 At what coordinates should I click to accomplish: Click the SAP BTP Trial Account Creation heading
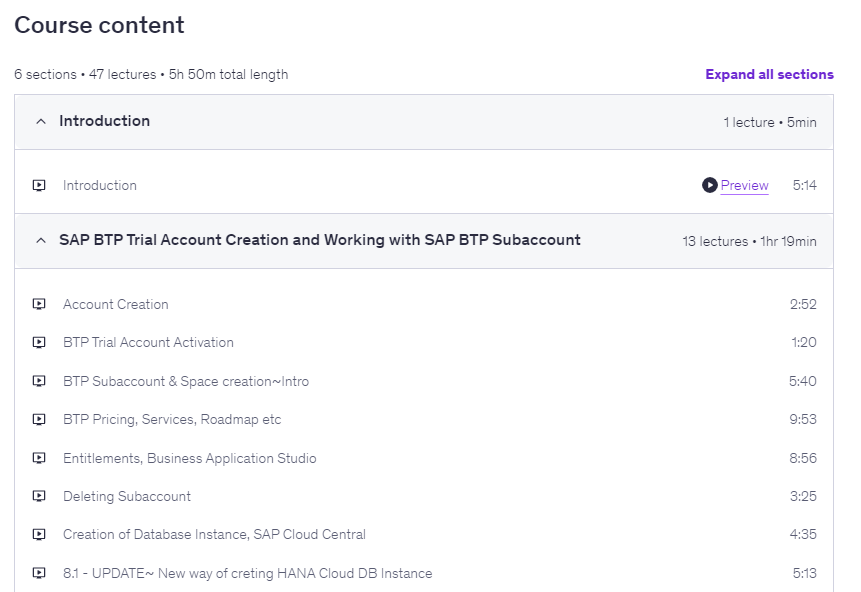319,240
